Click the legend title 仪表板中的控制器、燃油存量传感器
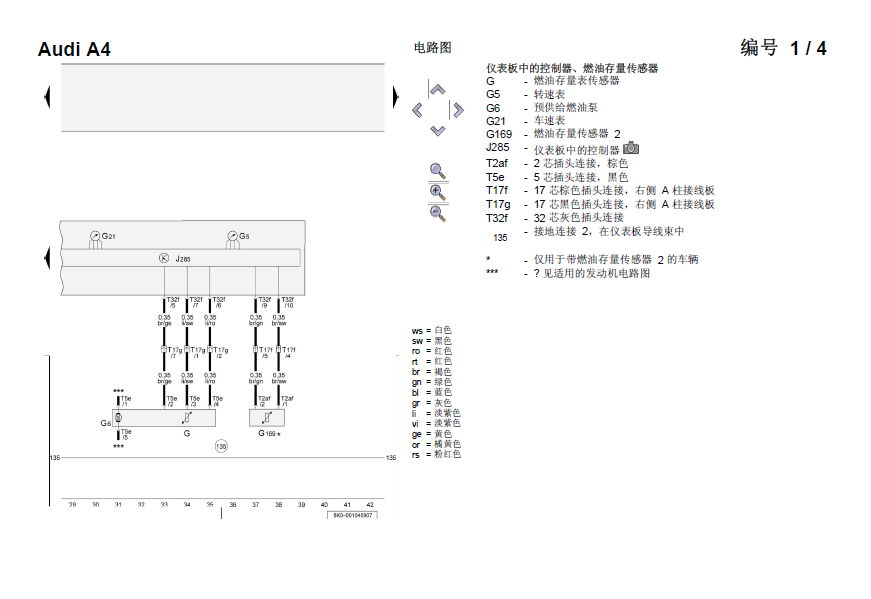871x599 pixels. click(x=572, y=68)
